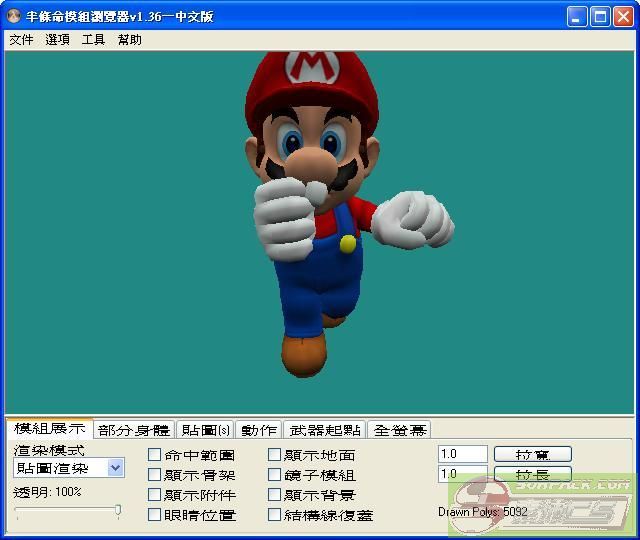Select the 動作 tab
The image size is (640, 540).
click(x=259, y=430)
